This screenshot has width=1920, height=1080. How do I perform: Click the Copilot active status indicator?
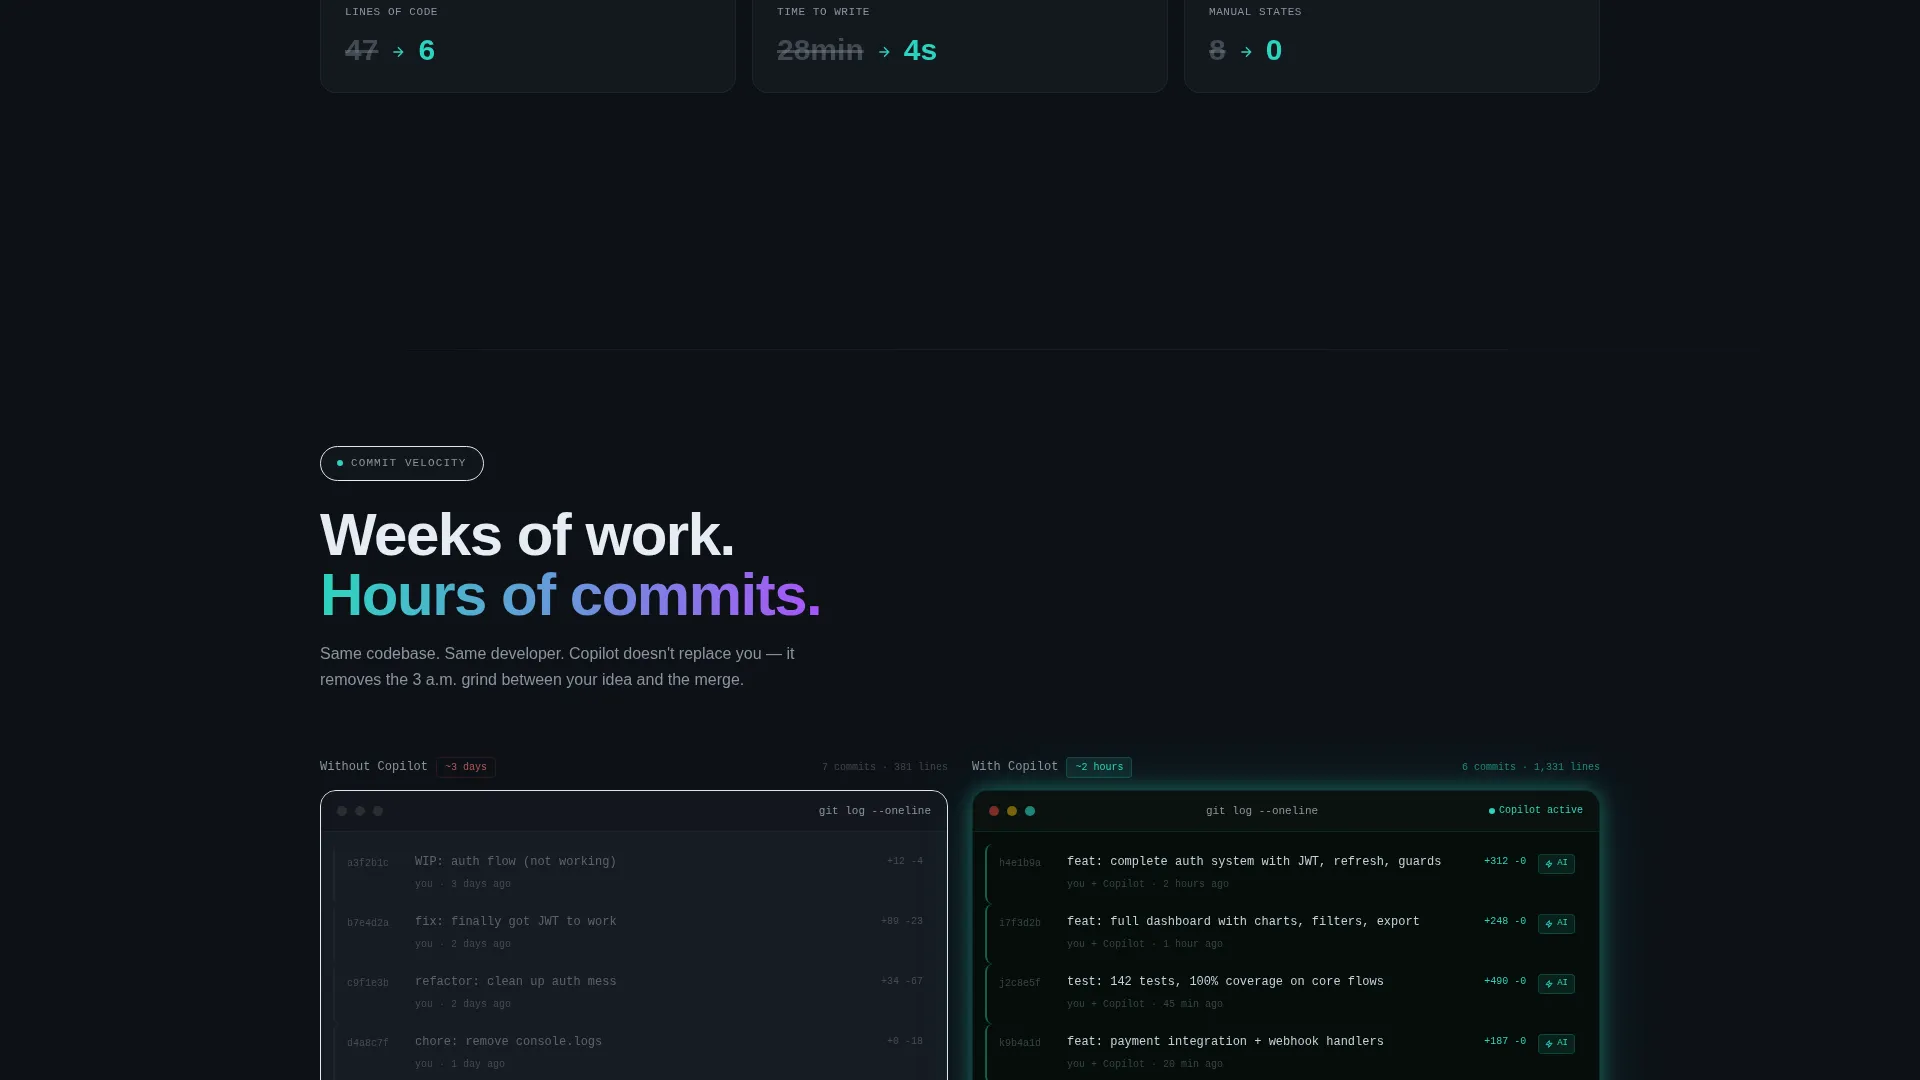(1536, 810)
